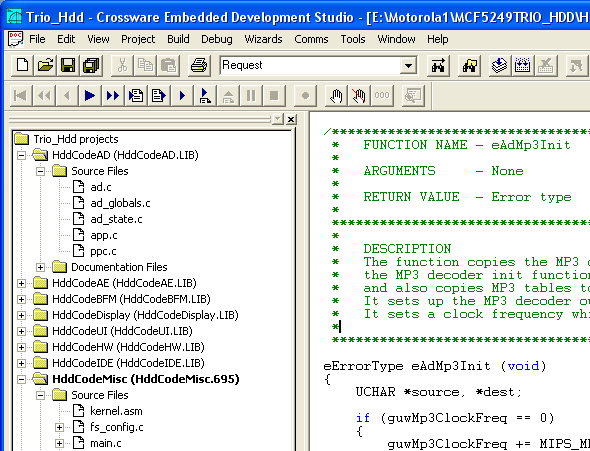Click the greyed rewind to start icon
590x451 pixels.
(21, 96)
